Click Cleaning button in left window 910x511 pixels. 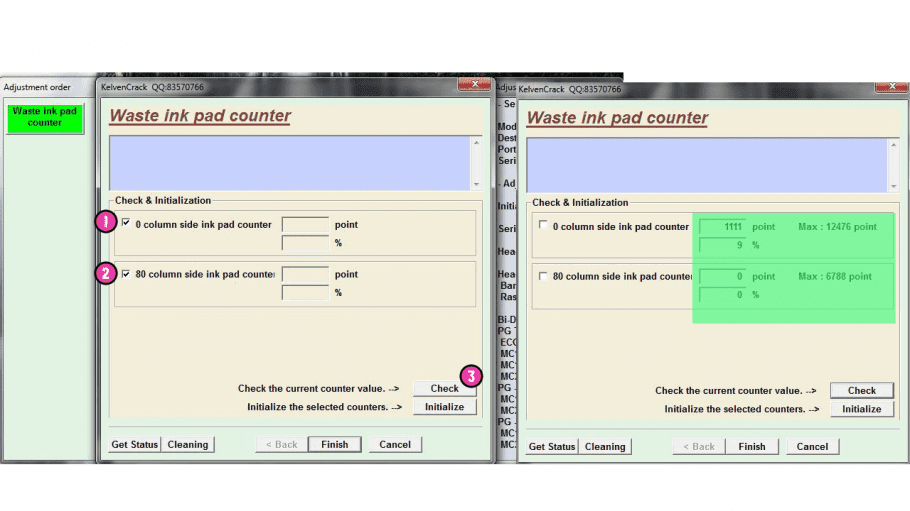[187, 445]
